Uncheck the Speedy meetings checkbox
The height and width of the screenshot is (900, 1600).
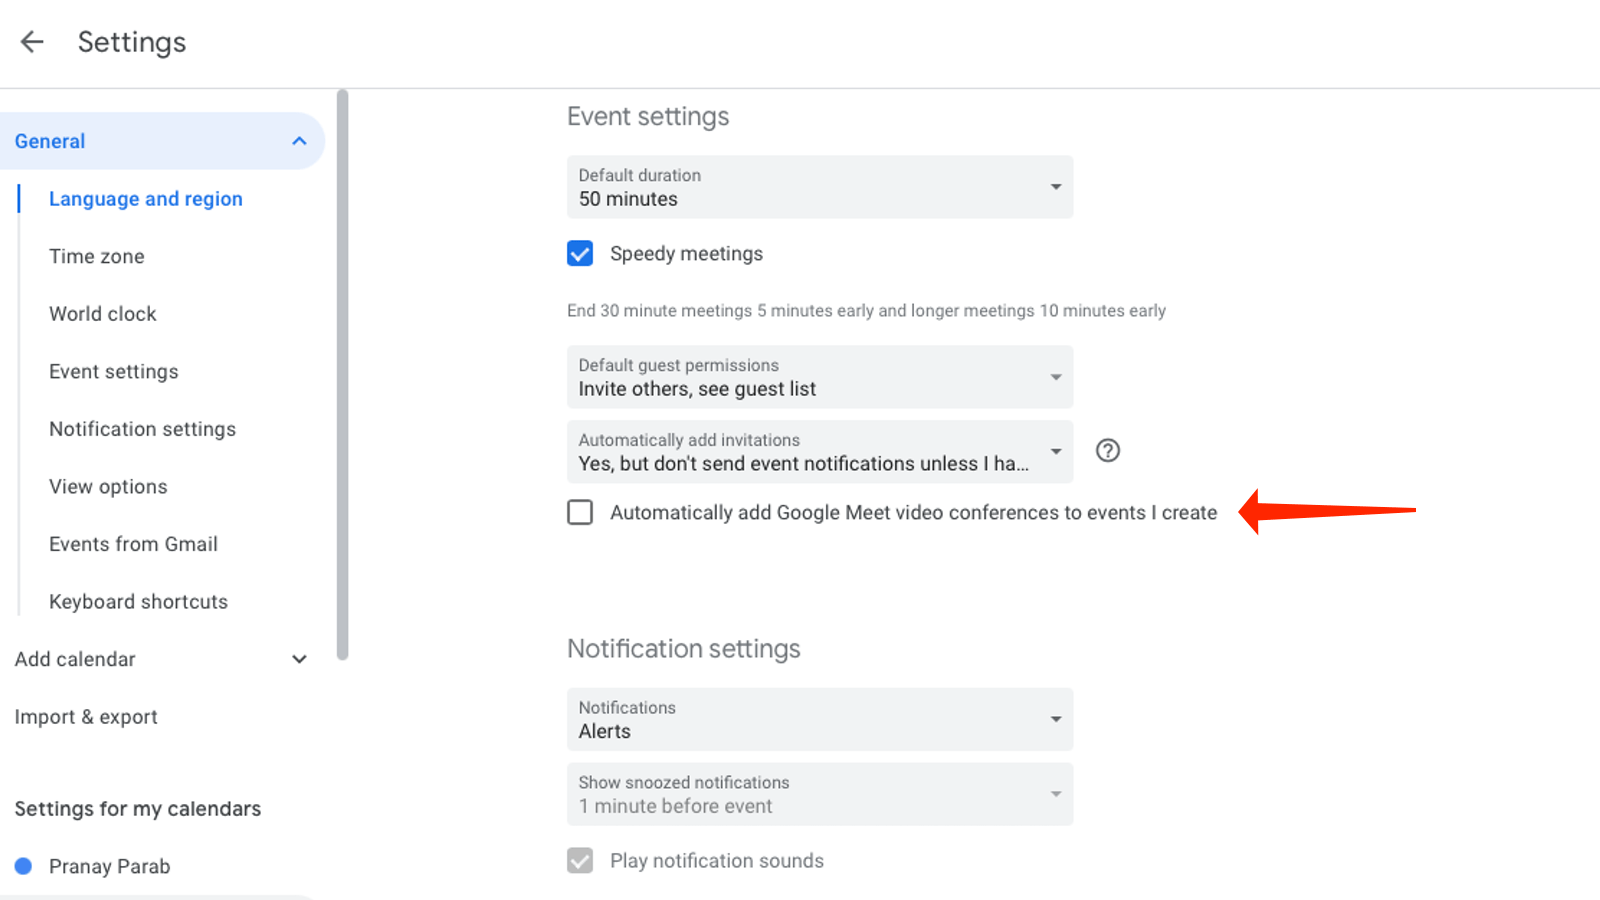coord(580,254)
